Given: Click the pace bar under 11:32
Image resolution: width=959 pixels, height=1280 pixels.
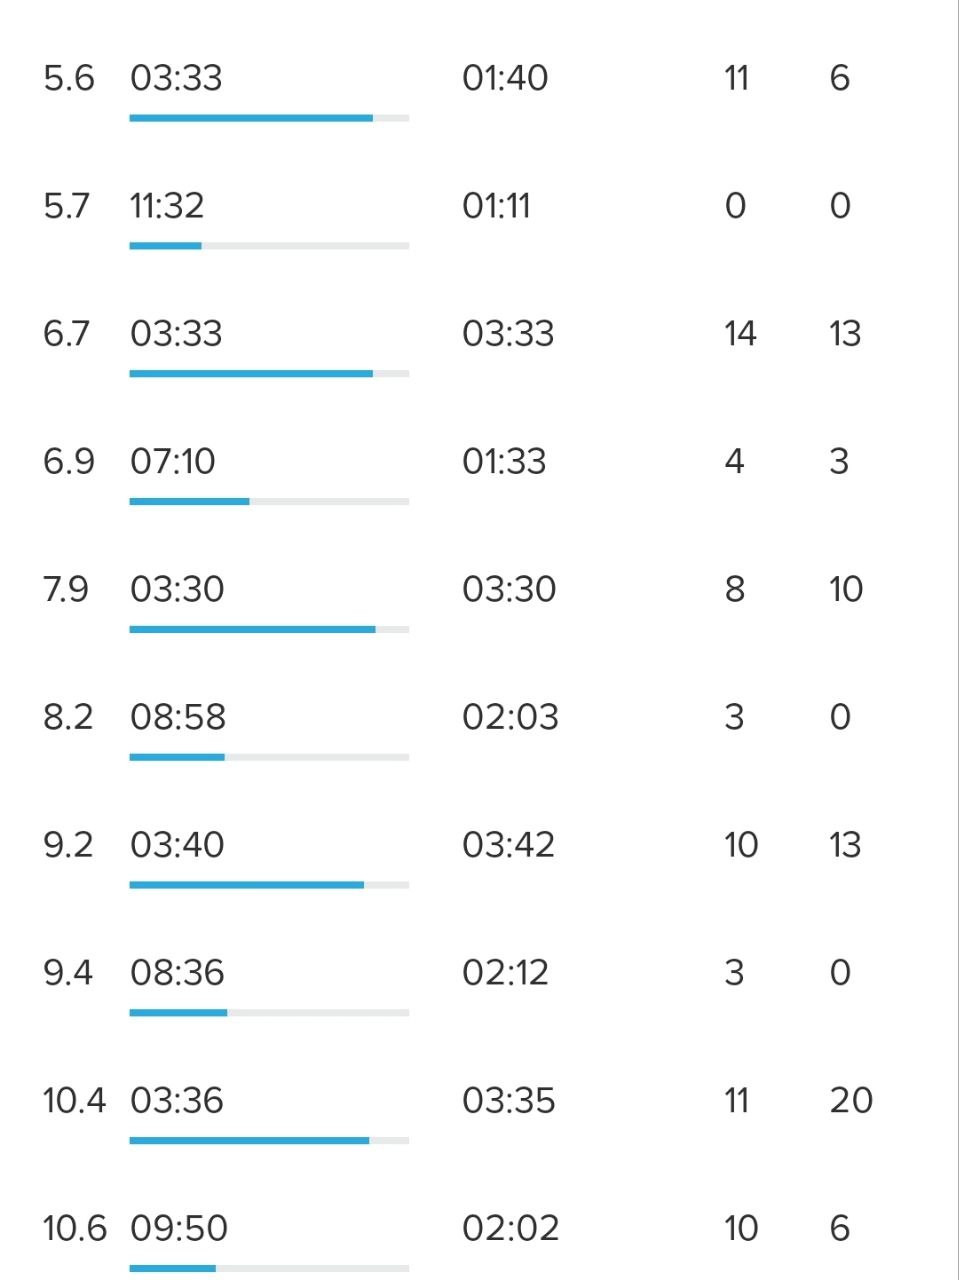Looking at the screenshot, I should [x=269, y=246].
